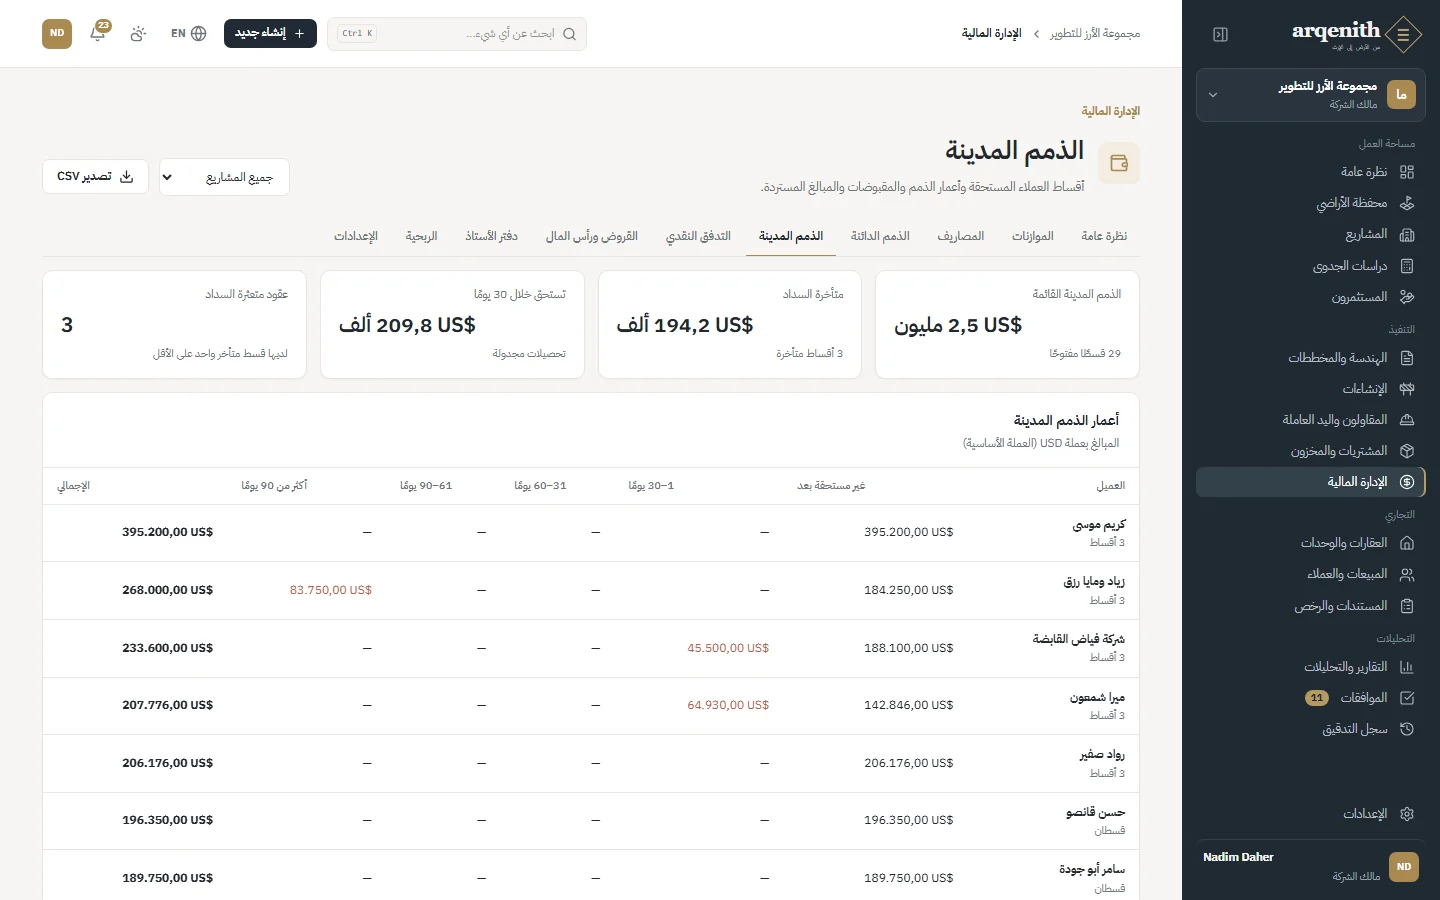Click الإدارة المالية dollar icon in sidebar

1407,482
